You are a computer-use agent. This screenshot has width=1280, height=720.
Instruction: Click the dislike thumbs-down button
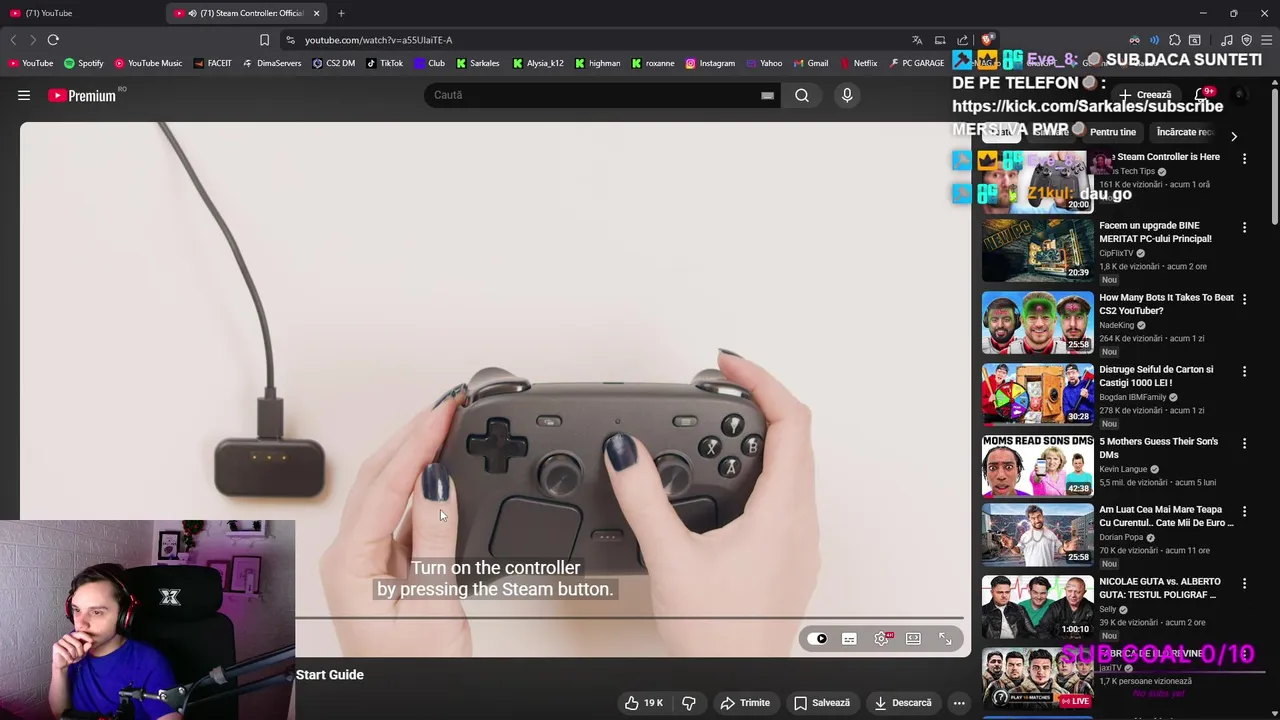click(689, 703)
